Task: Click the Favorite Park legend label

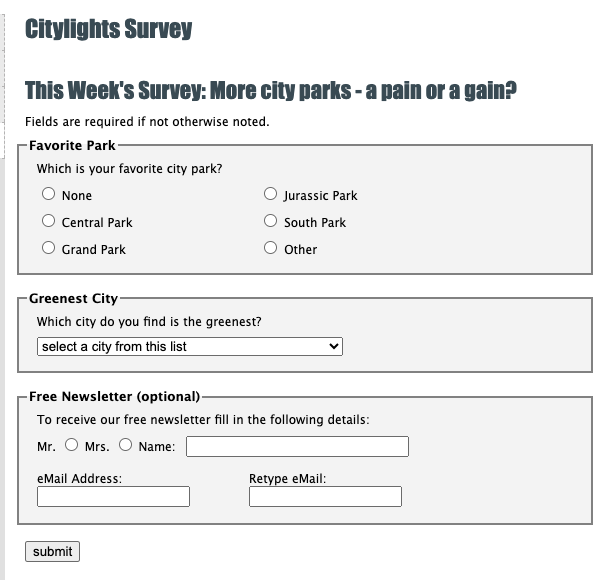Action: click(73, 146)
